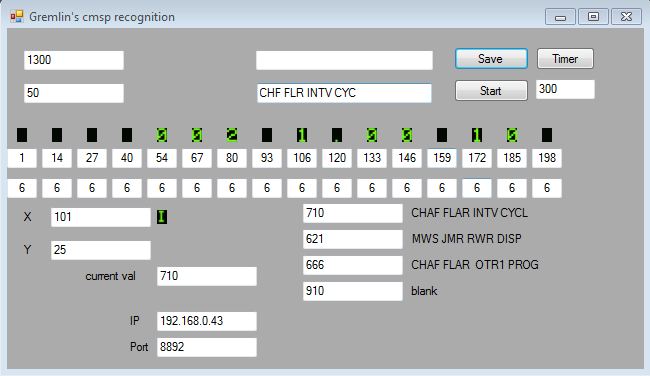Click the offset field showing 27
650x376 pixels.
coord(92,158)
